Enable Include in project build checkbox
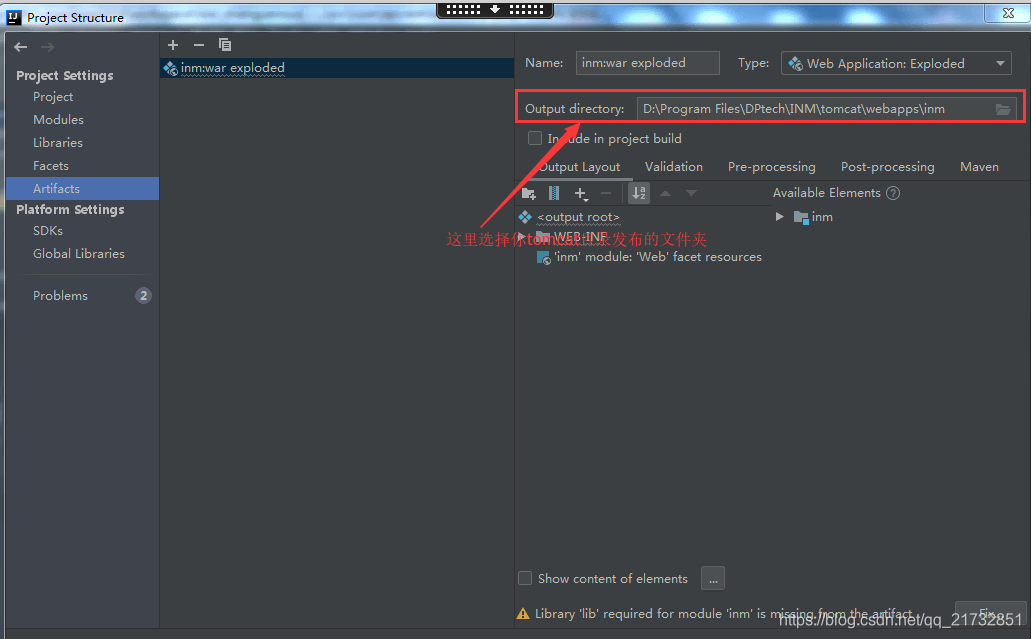 [x=535, y=138]
